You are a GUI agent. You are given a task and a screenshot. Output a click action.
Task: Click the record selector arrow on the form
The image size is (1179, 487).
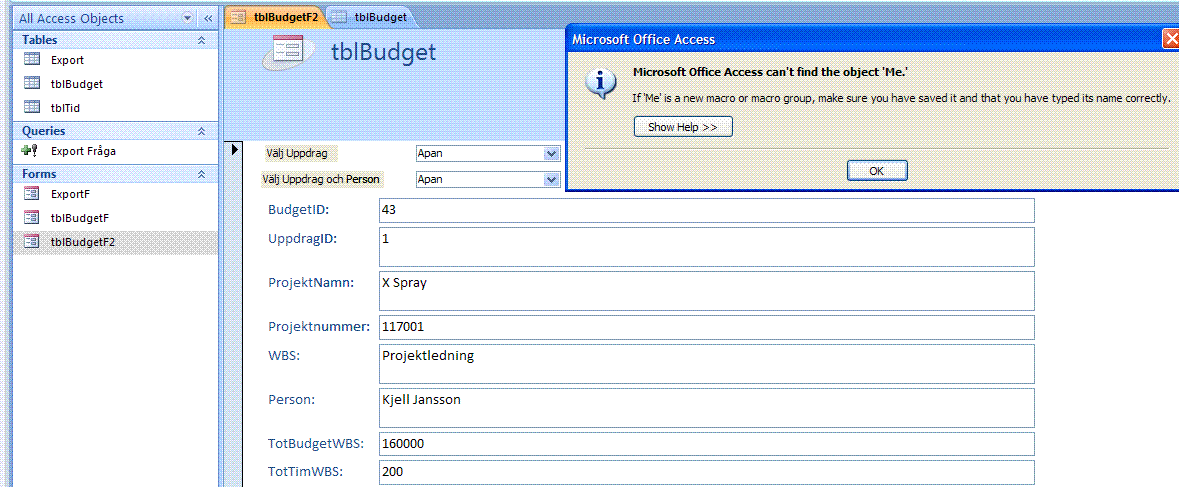point(235,150)
